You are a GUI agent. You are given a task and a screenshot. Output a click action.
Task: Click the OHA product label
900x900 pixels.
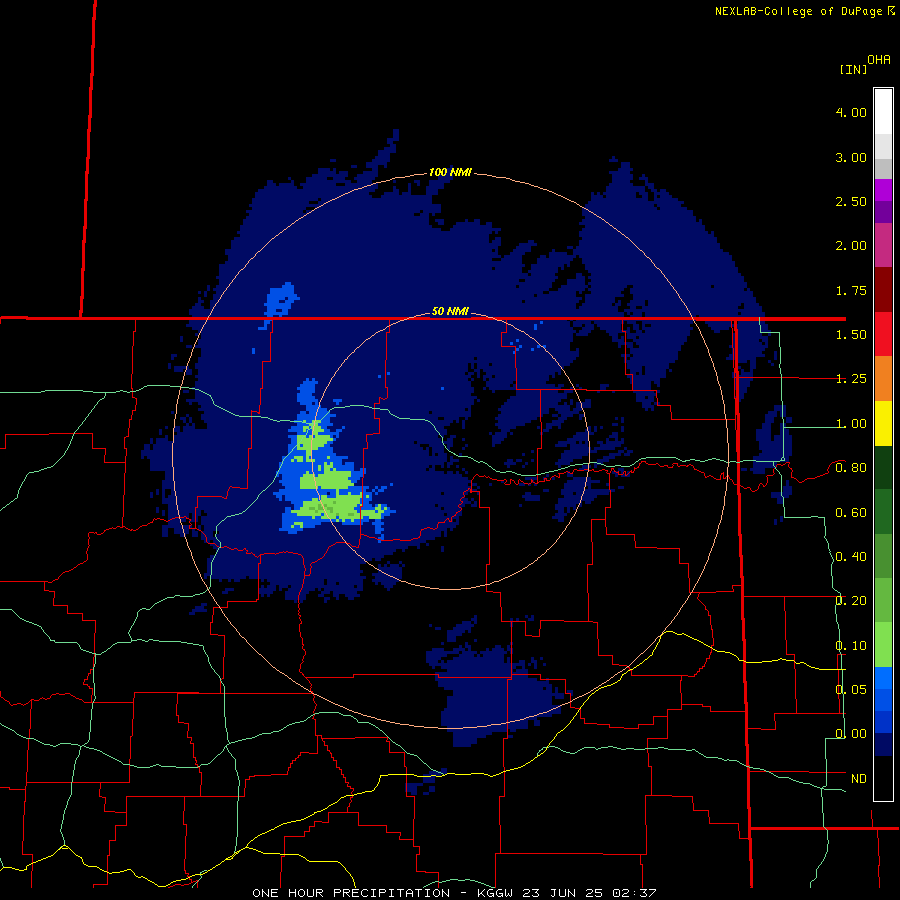(x=879, y=60)
